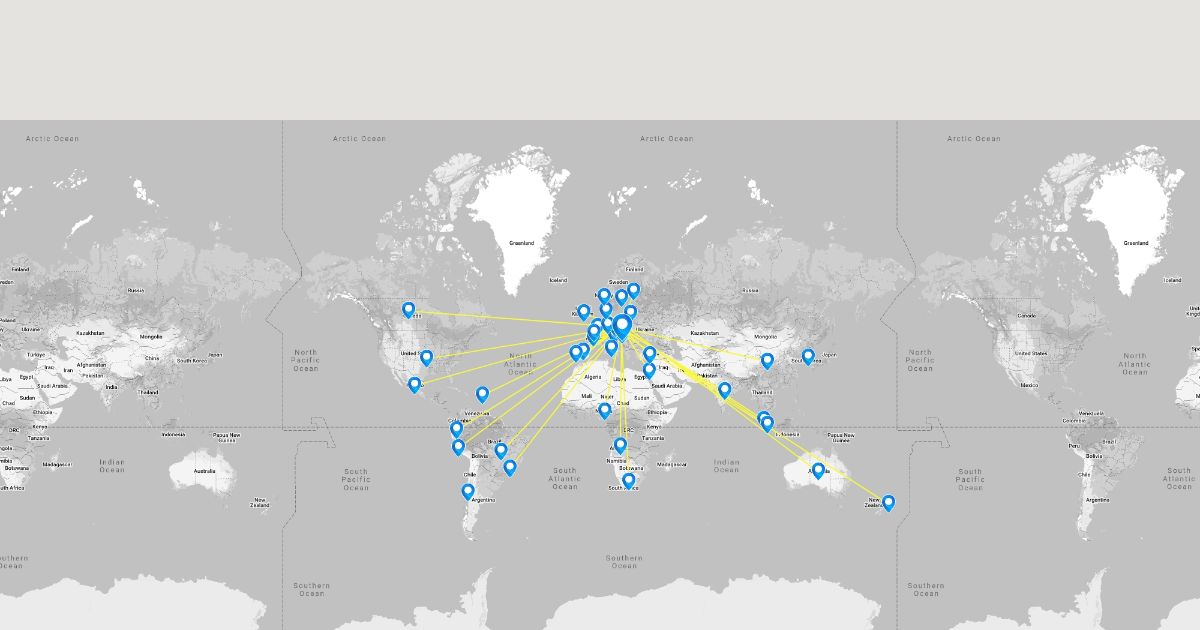Select the pin near Colombia
This screenshot has width=1200, height=630.
456,428
